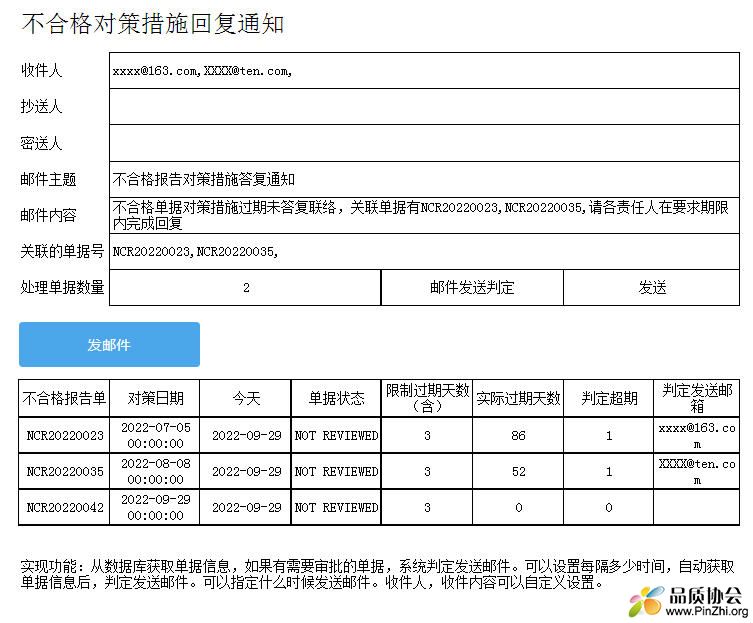Select table cell NCR20220035
753x623 pixels.
(65, 471)
